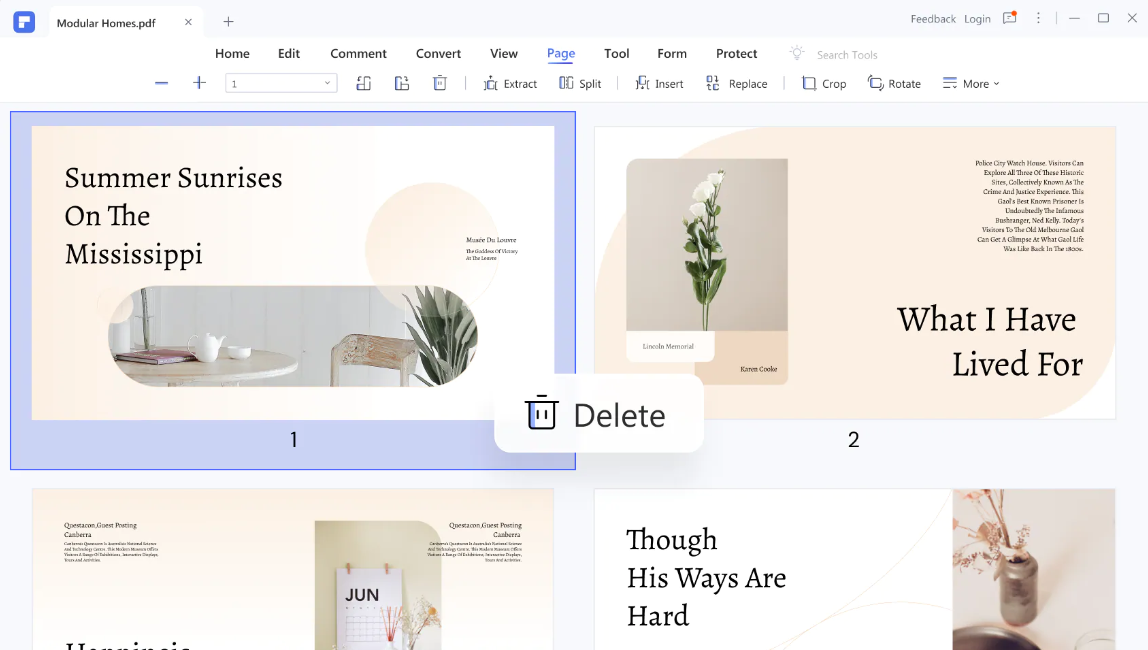1148x650 pixels.
Task: Open the three-dot options menu
Action: (1038, 18)
